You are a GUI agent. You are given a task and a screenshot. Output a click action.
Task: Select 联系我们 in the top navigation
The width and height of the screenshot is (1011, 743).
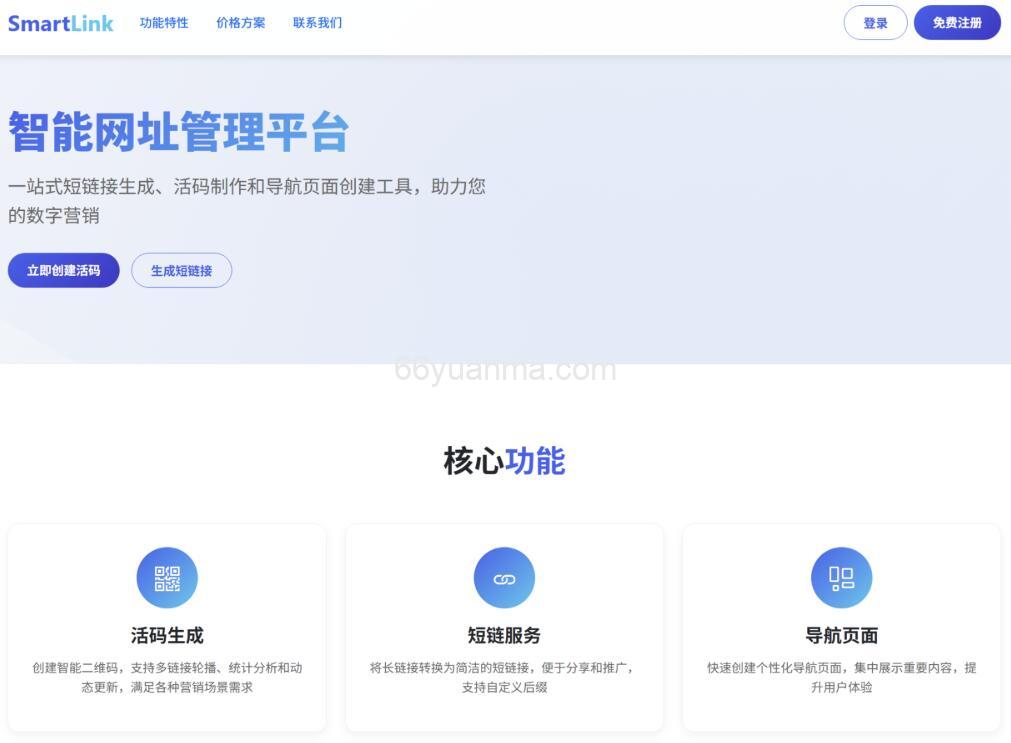(316, 22)
